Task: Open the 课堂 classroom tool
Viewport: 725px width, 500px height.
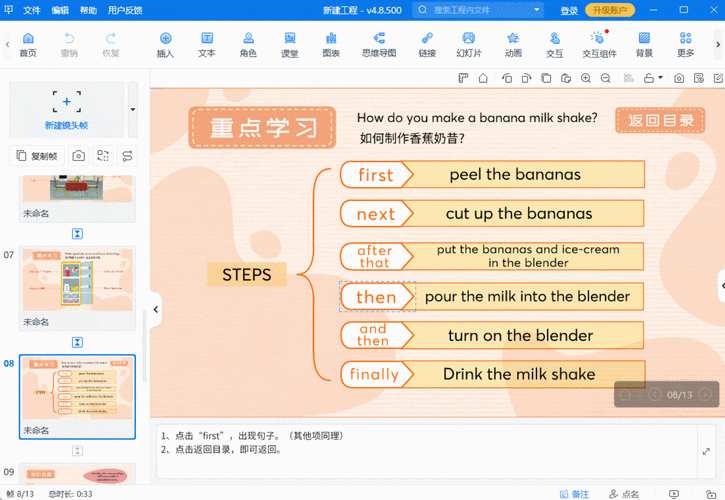Action: 290,44
